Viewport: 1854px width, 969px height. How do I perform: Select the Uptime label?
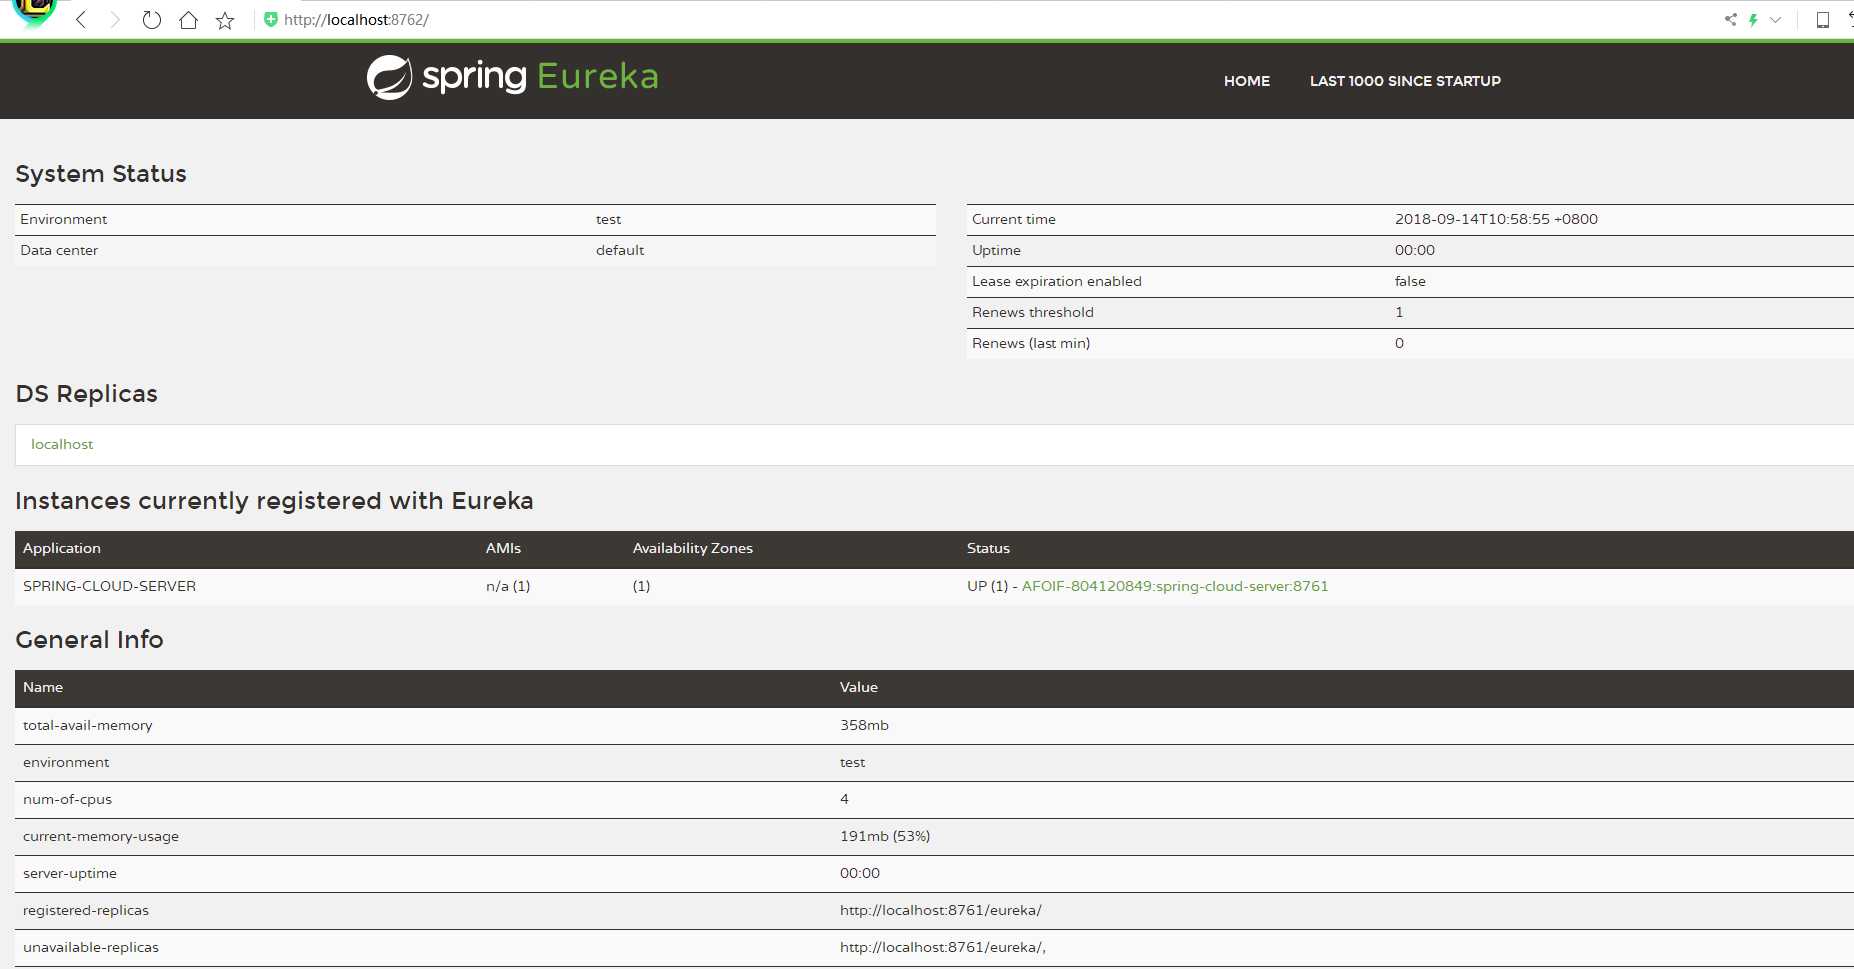(x=996, y=250)
